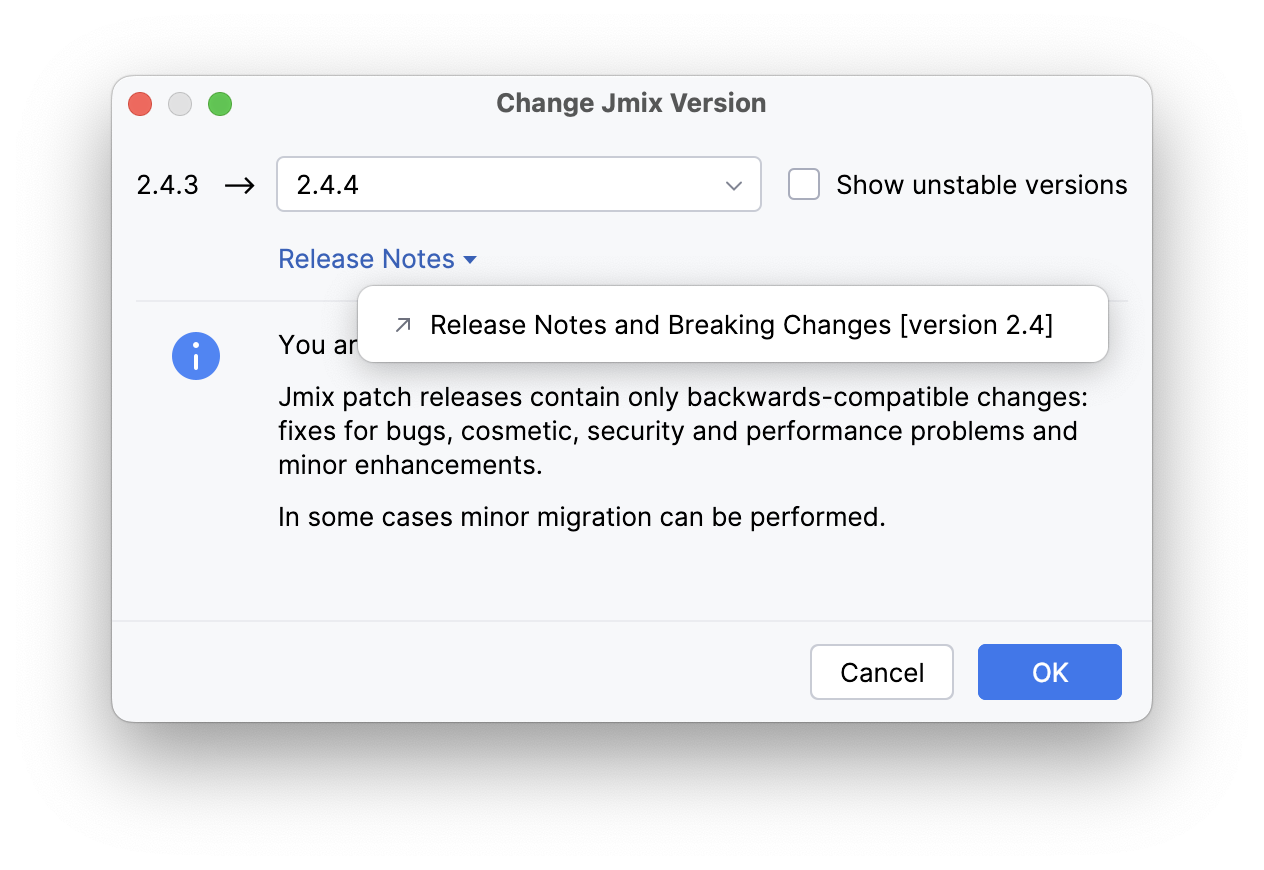Click the Change Jmix Version title bar
This screenshot has width=1264, height=870.
(631, 103)
